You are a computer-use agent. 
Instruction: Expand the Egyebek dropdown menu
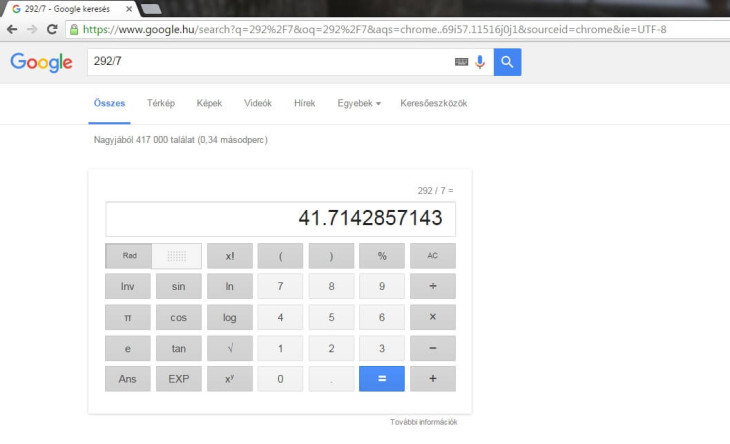click(x=359, y=103)
